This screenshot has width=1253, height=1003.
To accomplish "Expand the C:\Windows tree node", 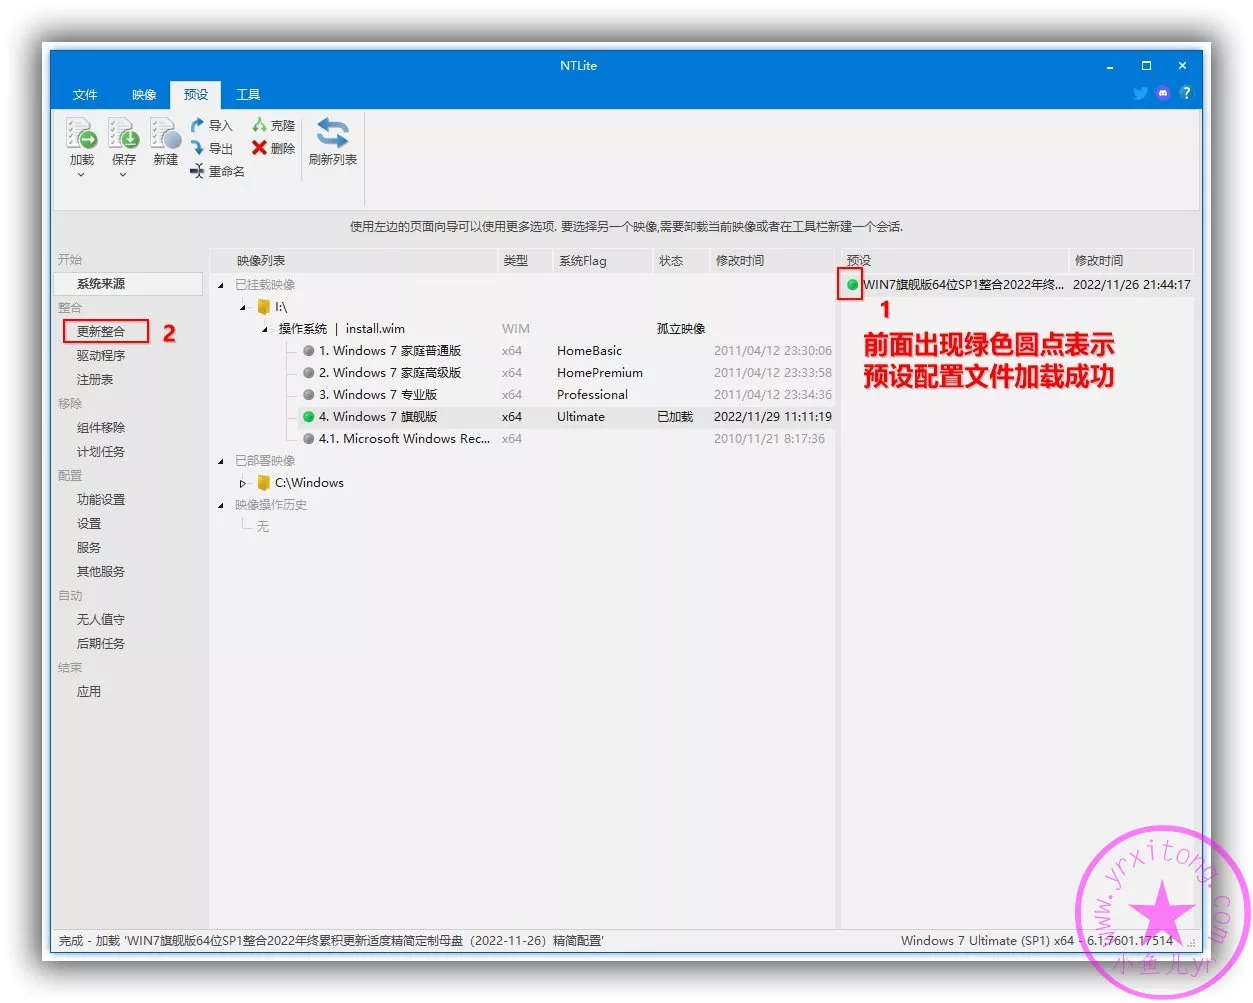I will pyautogui.click(x=243, y=483).
